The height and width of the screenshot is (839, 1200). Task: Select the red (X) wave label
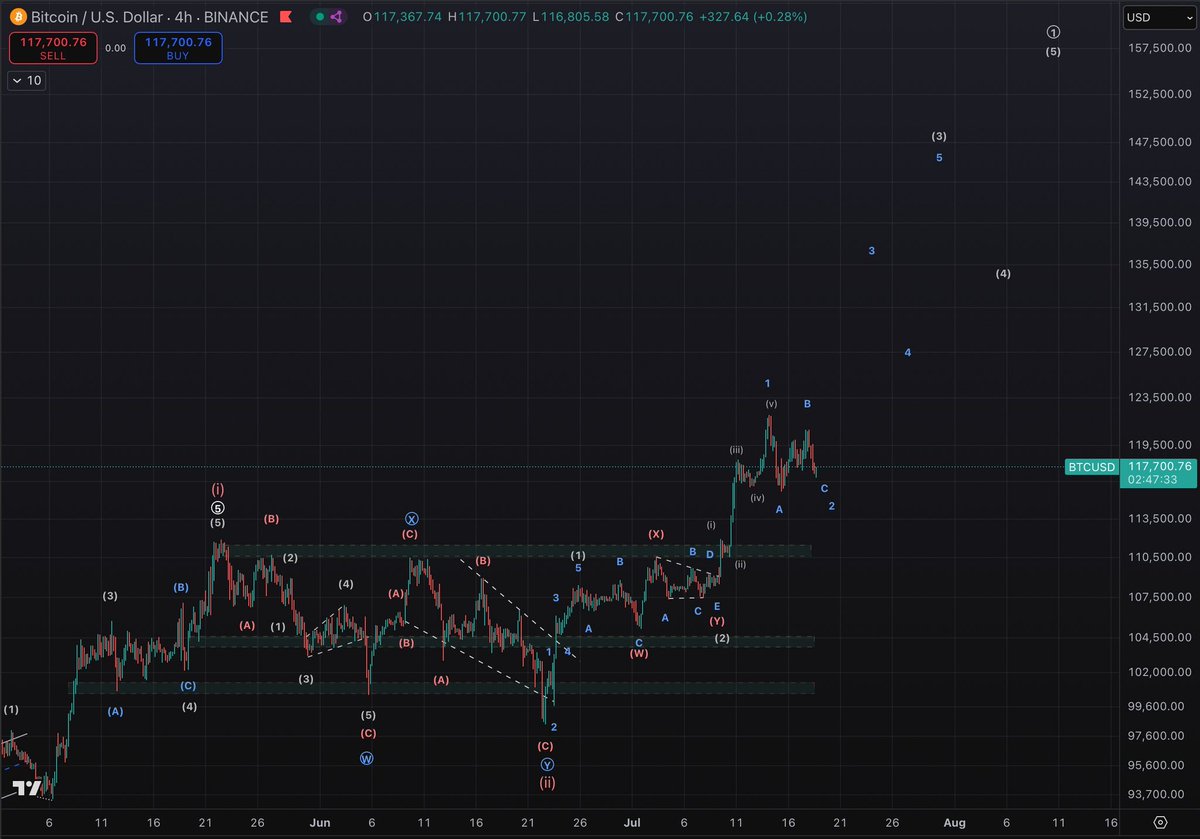coord(655,535)
